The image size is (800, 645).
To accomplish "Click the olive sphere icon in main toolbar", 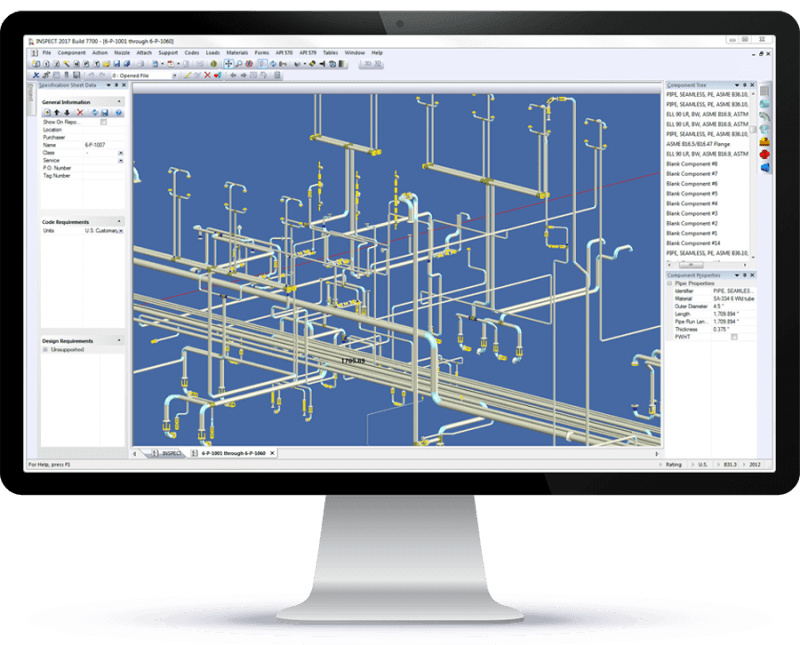I will pos(214,64).
